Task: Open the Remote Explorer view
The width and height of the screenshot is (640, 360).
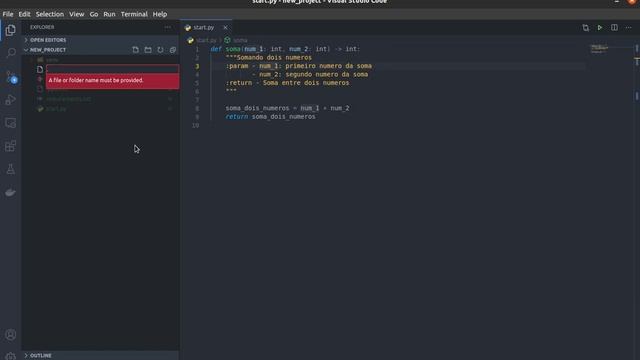Action: click(11, 123)
